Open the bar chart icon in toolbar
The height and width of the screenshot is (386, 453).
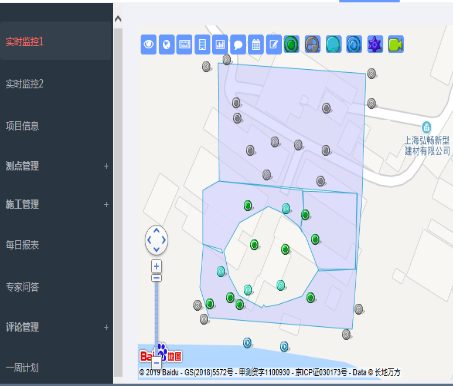[x=220, y=44]
